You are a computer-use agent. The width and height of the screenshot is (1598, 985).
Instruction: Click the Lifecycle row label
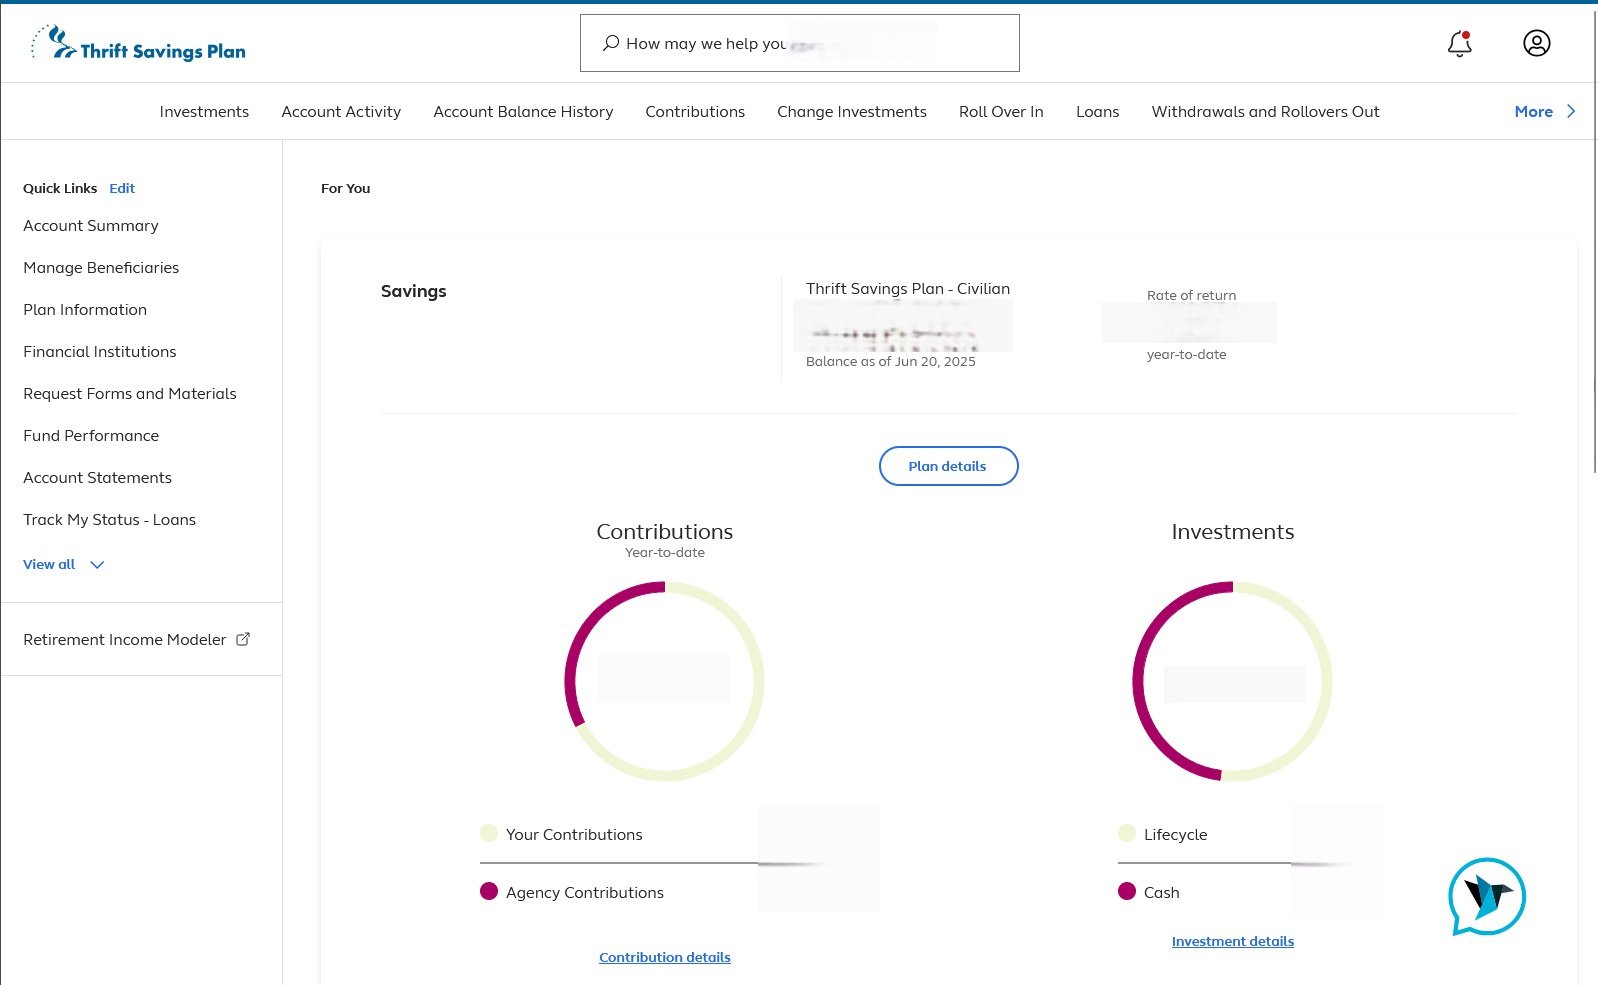tap(1176, 835)
